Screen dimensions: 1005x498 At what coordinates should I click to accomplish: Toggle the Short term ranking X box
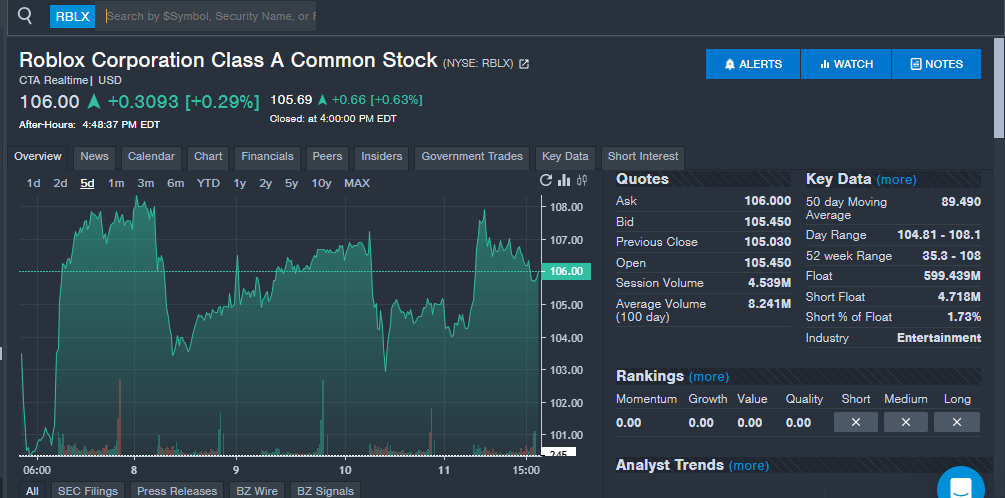[x=856, y=422]
